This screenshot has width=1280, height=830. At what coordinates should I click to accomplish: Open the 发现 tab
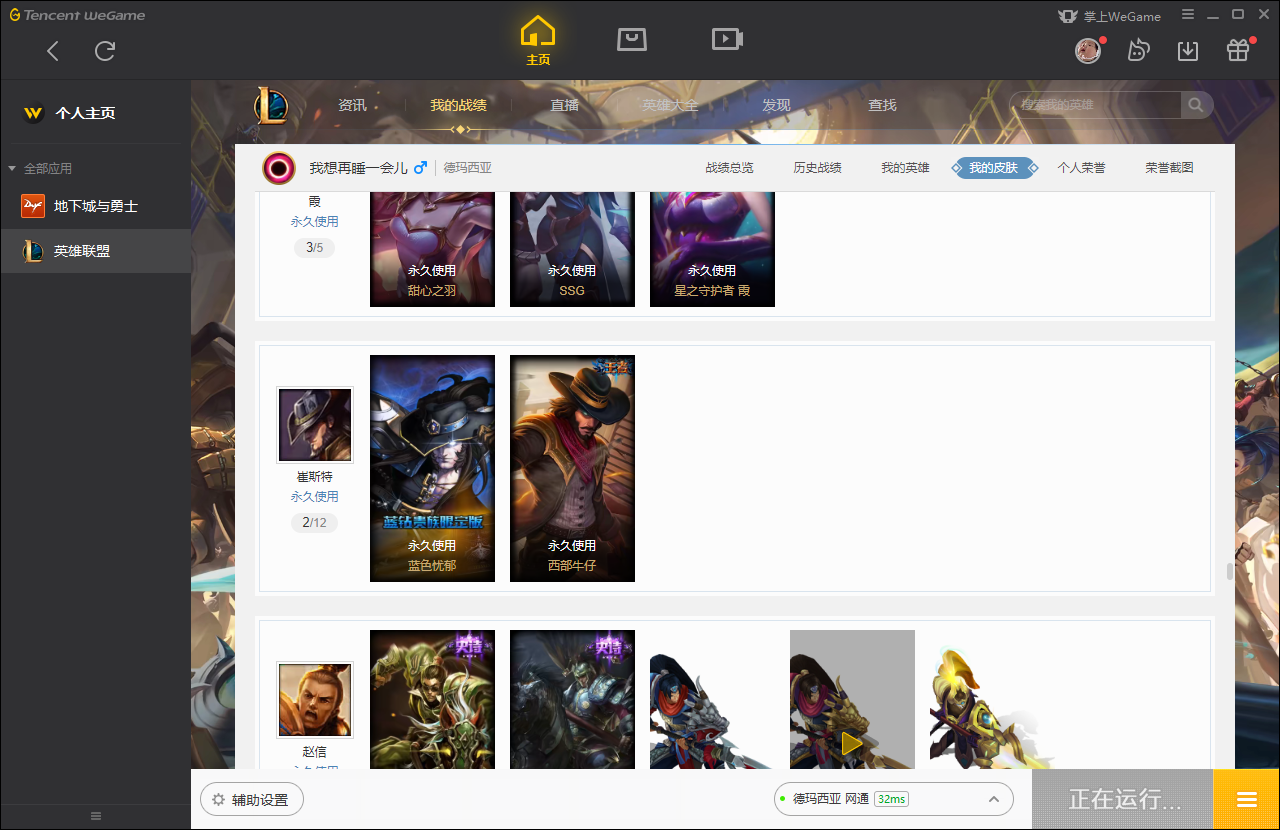[x=776, y=105]
